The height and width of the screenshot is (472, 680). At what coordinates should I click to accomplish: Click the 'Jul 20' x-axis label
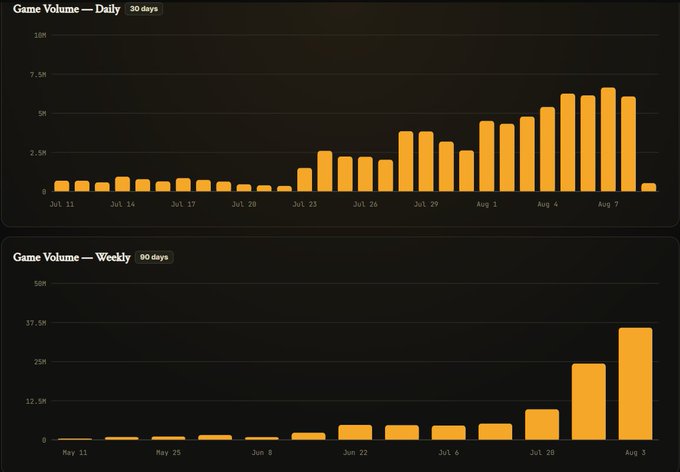point(244,204)
